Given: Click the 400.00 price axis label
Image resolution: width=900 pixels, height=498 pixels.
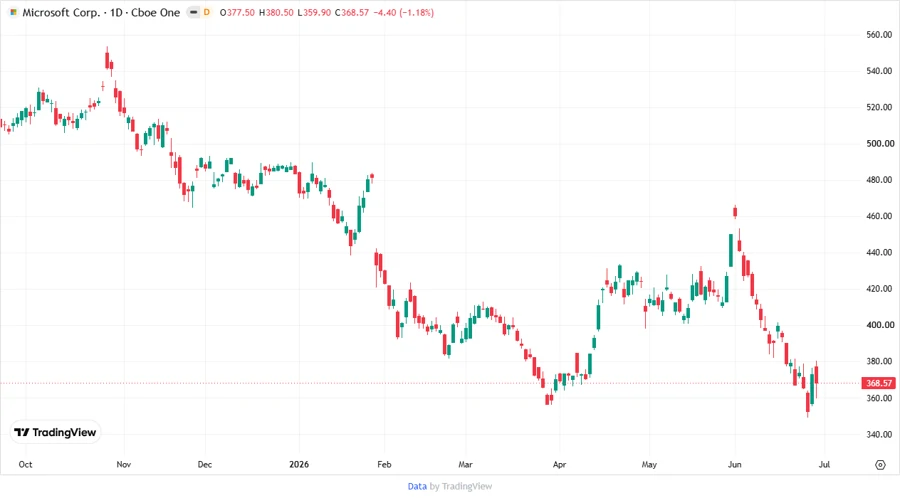Looking at the screenshot, I should pos(879,325).
